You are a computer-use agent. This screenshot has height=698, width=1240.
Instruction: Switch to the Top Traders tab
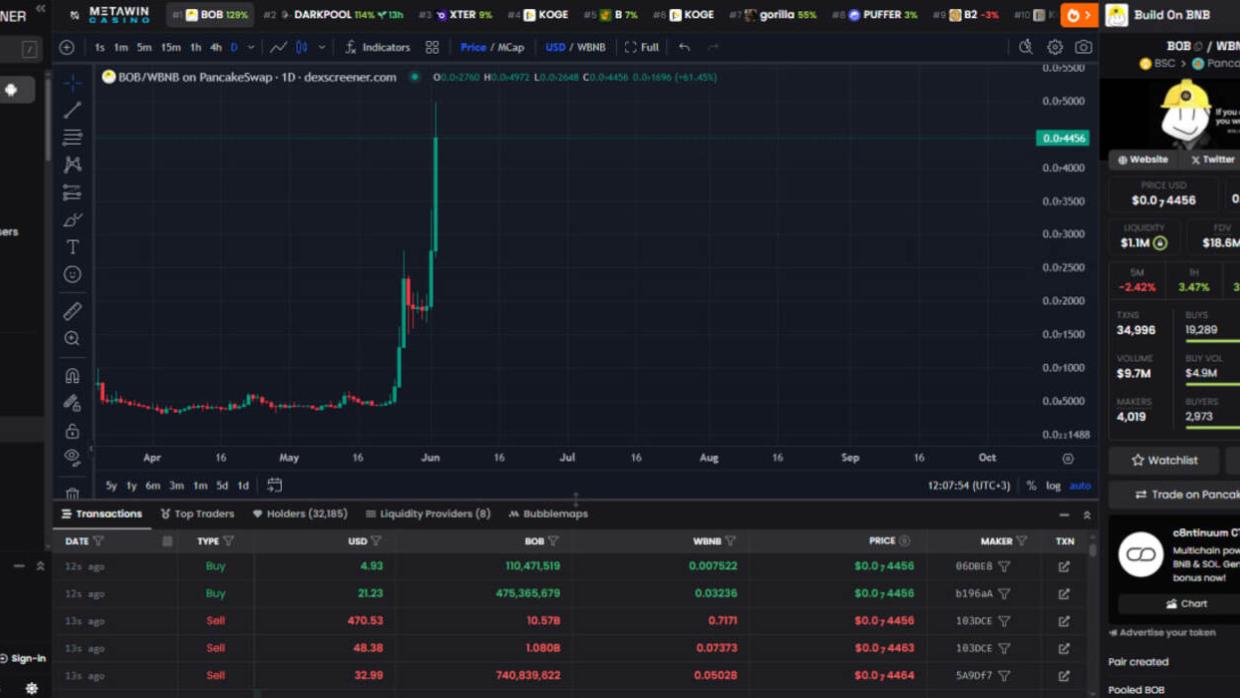[197, 514]
